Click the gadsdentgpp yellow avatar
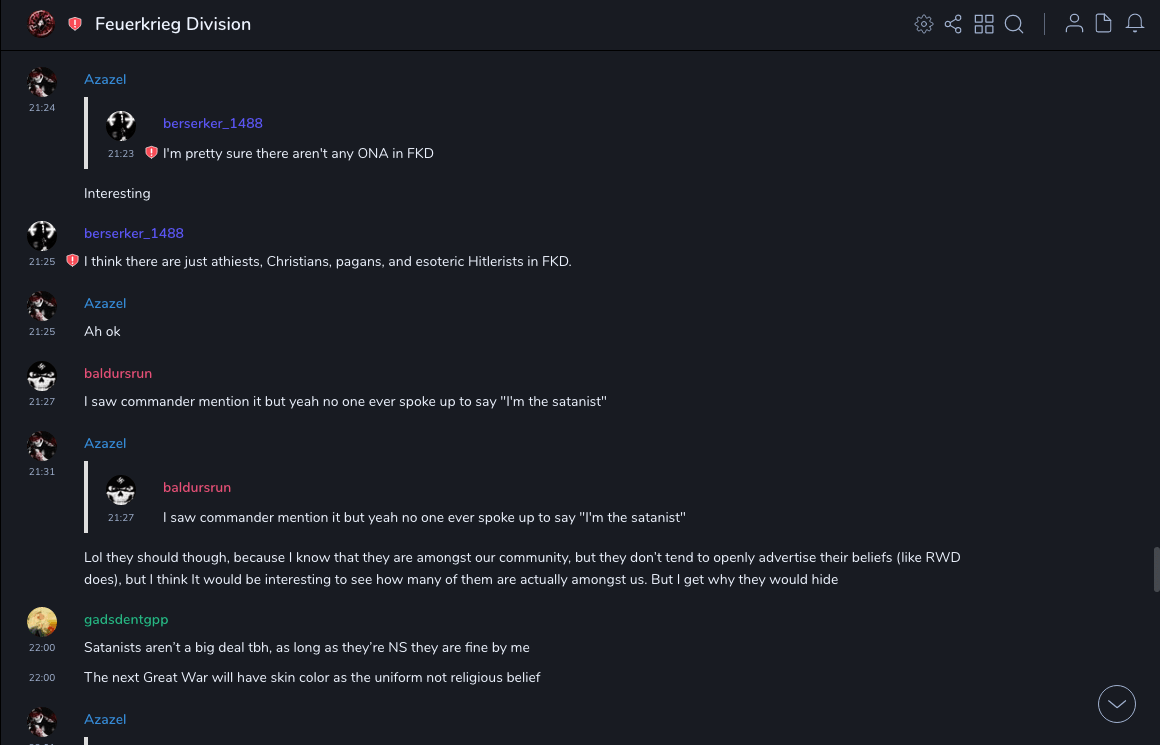This screenshot has width=1160, height=745. pyautogui.click(x=42, y=622)
